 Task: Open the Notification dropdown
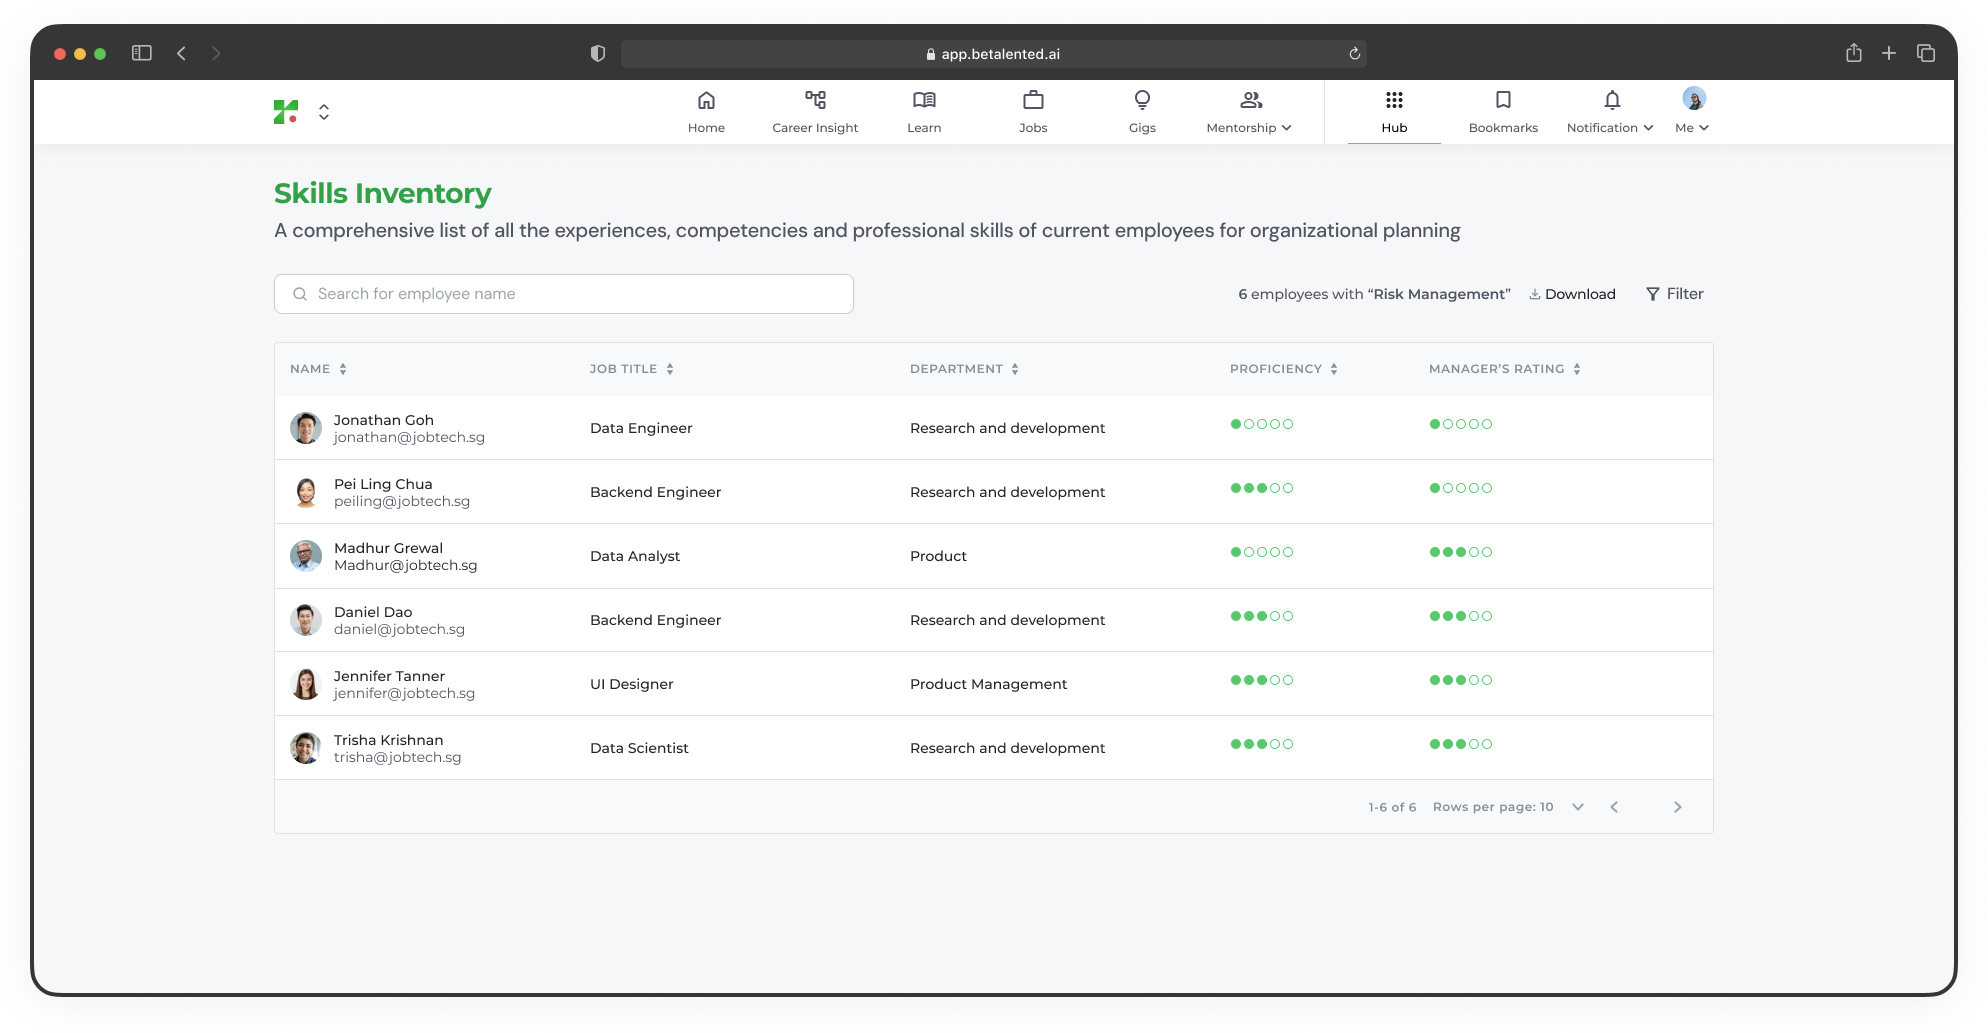coord(1610,112)
